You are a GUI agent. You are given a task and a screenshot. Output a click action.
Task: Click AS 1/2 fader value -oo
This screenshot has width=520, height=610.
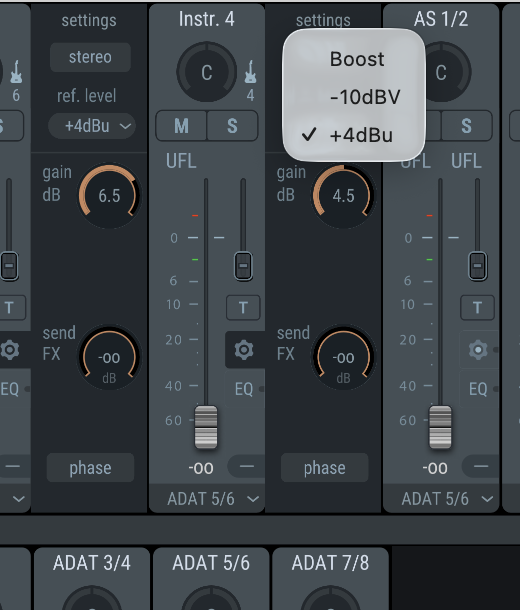click(x=435, y=468)
